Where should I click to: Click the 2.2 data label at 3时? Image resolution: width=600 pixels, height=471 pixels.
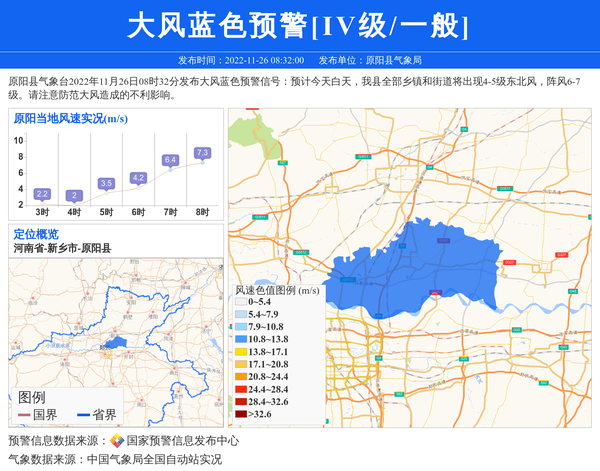tap(42, 194)
